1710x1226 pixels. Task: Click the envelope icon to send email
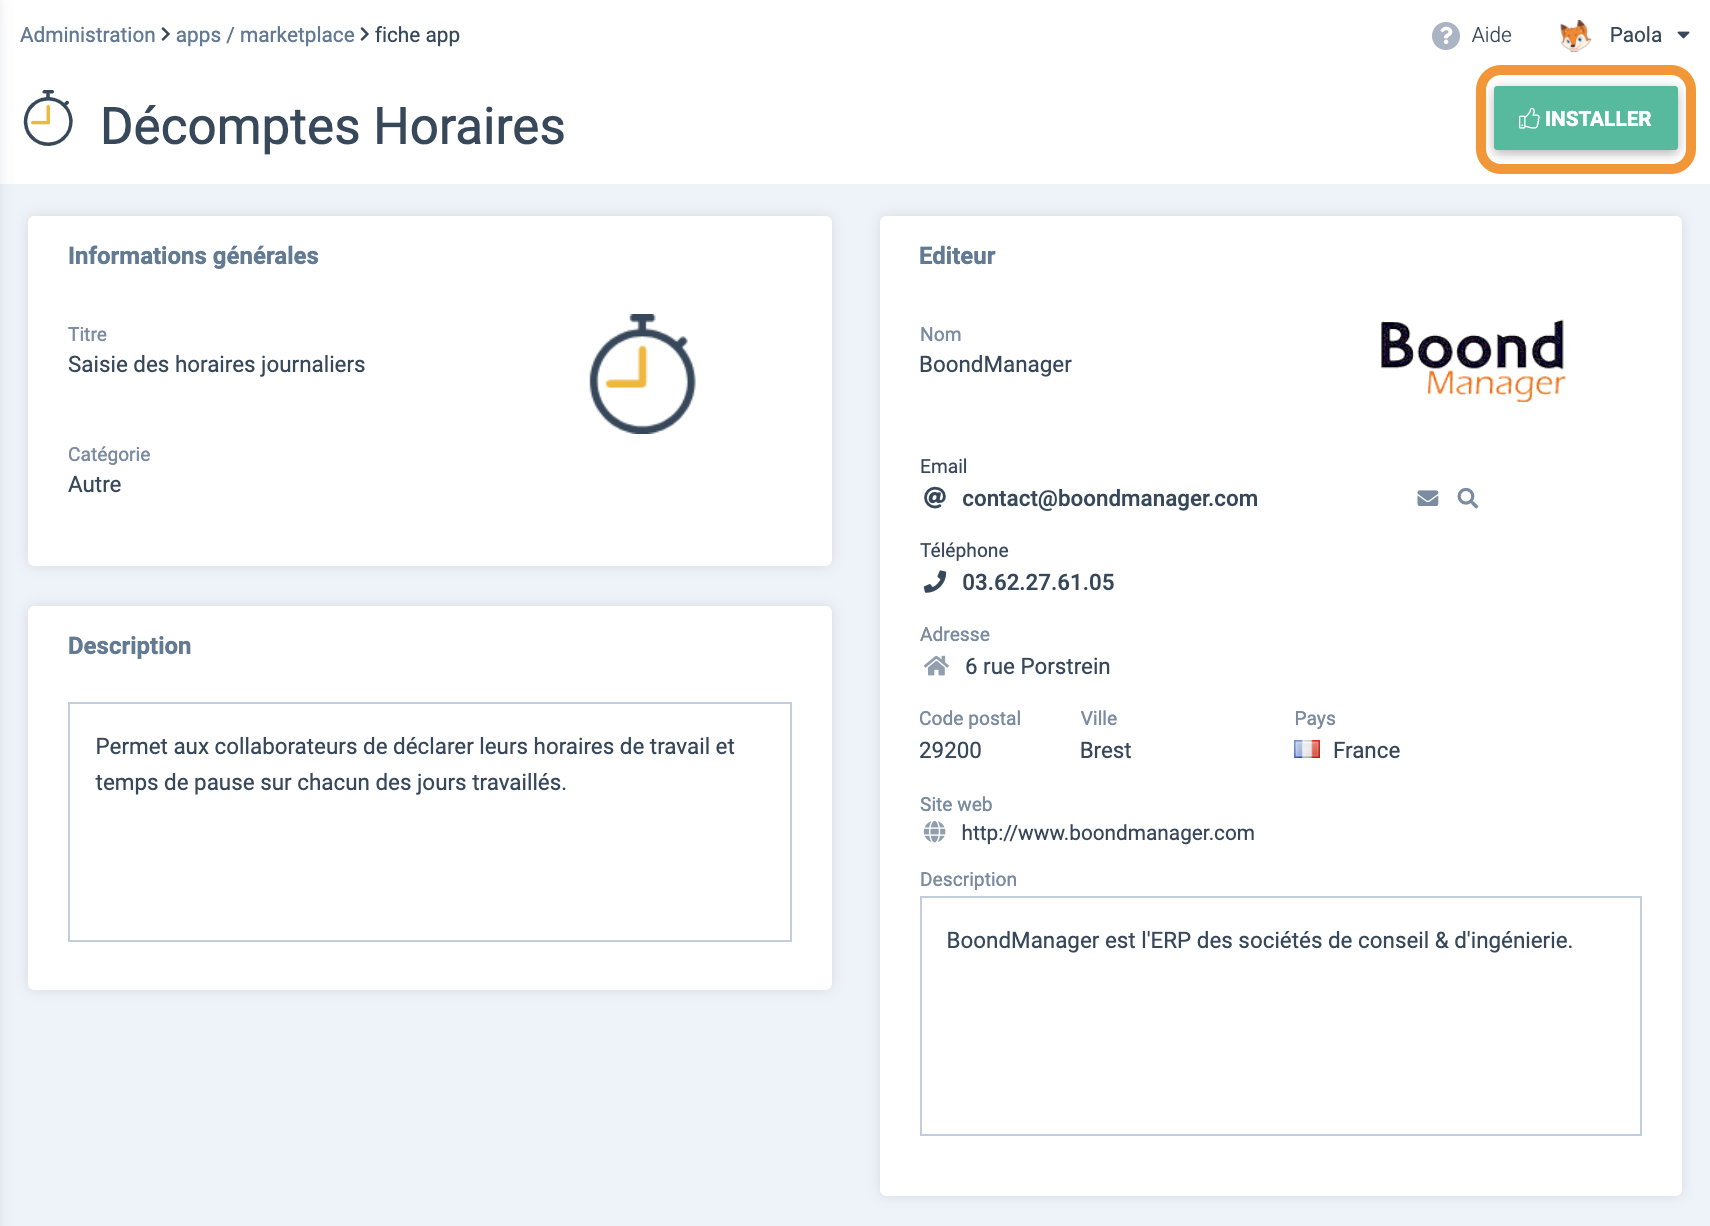point(1427,498)
